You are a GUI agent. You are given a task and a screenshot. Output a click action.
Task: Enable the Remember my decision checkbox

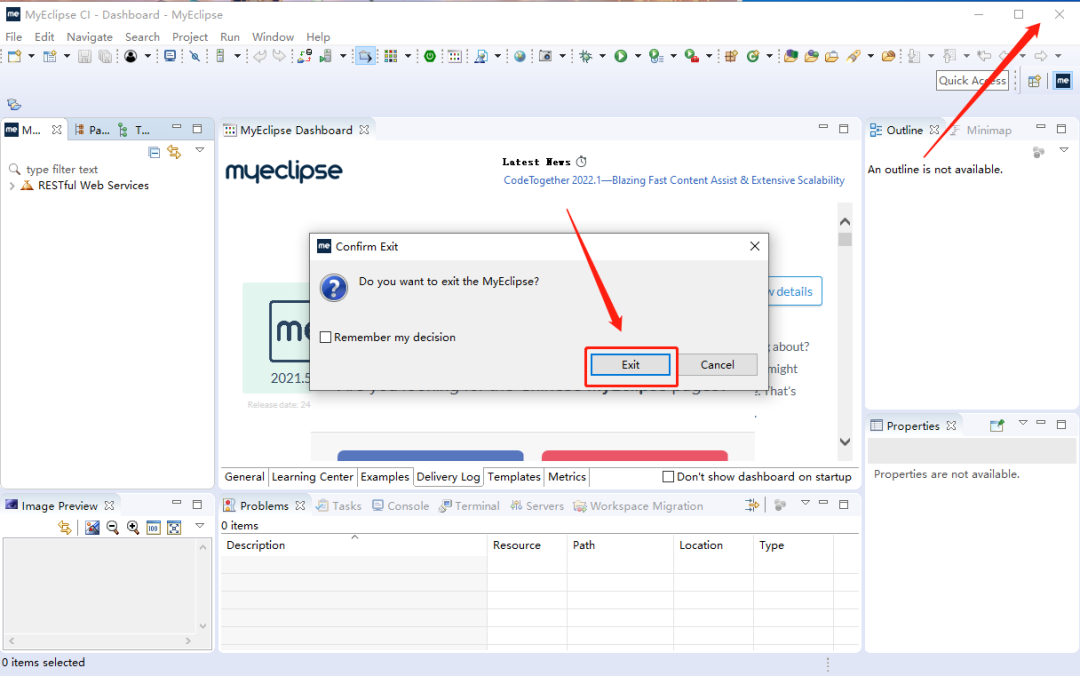[x=326, y=337]
